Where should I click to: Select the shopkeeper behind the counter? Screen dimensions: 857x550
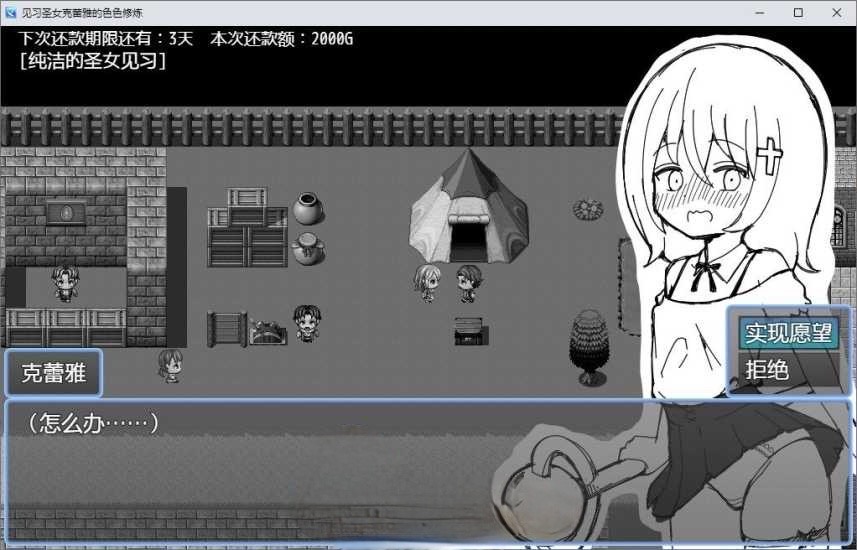click(x=66, y=284)
